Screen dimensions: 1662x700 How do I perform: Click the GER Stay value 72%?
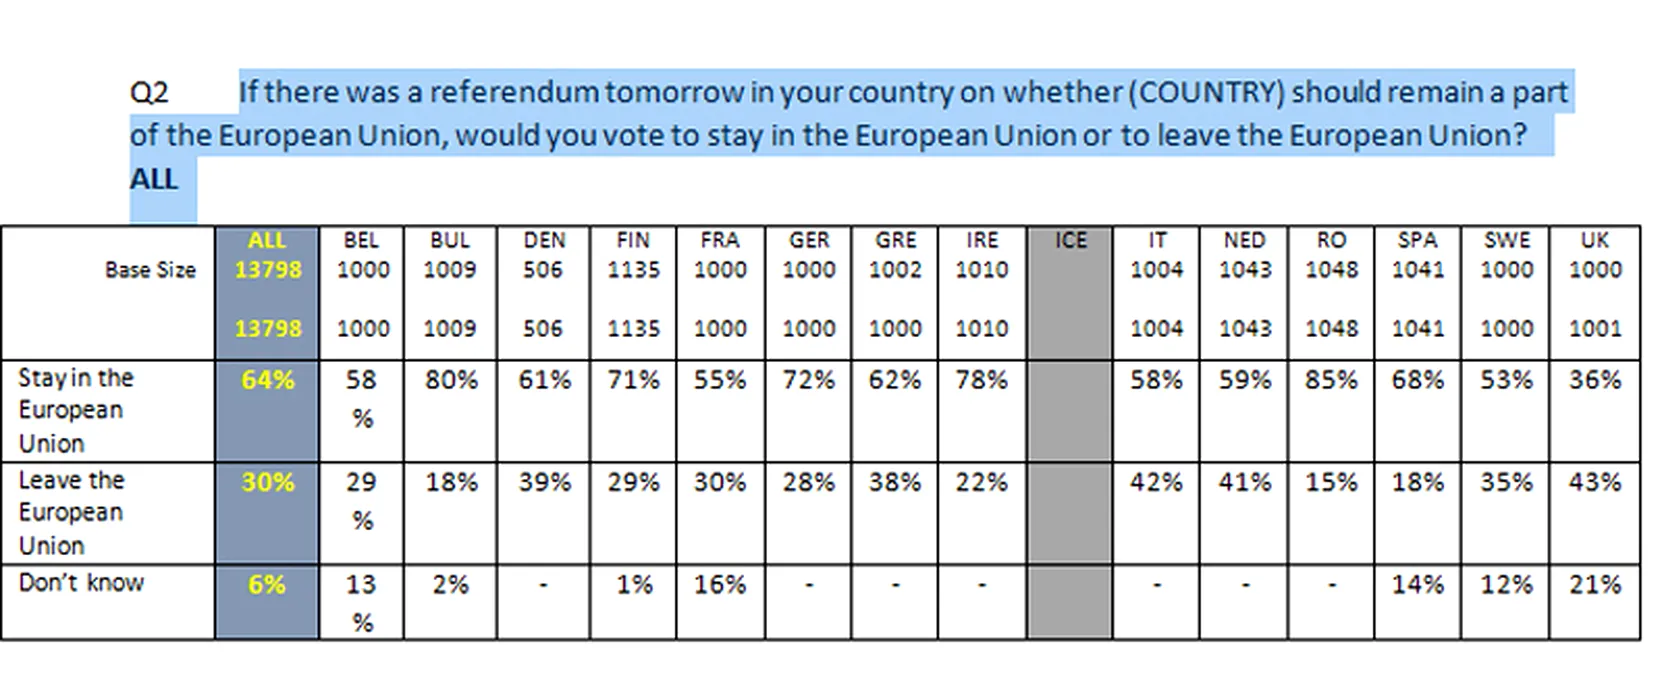808,380
